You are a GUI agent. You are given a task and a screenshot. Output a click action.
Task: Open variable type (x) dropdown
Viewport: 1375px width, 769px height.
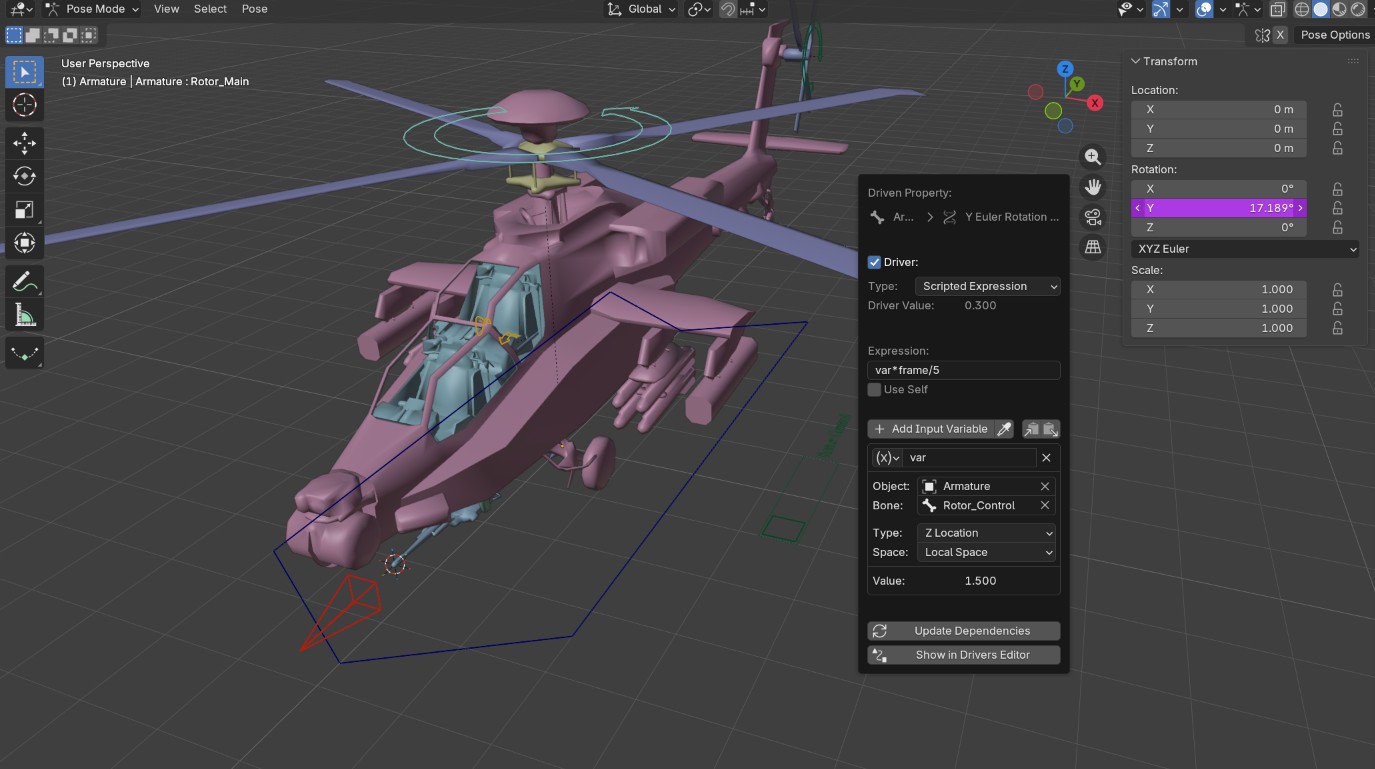(887, 457)
